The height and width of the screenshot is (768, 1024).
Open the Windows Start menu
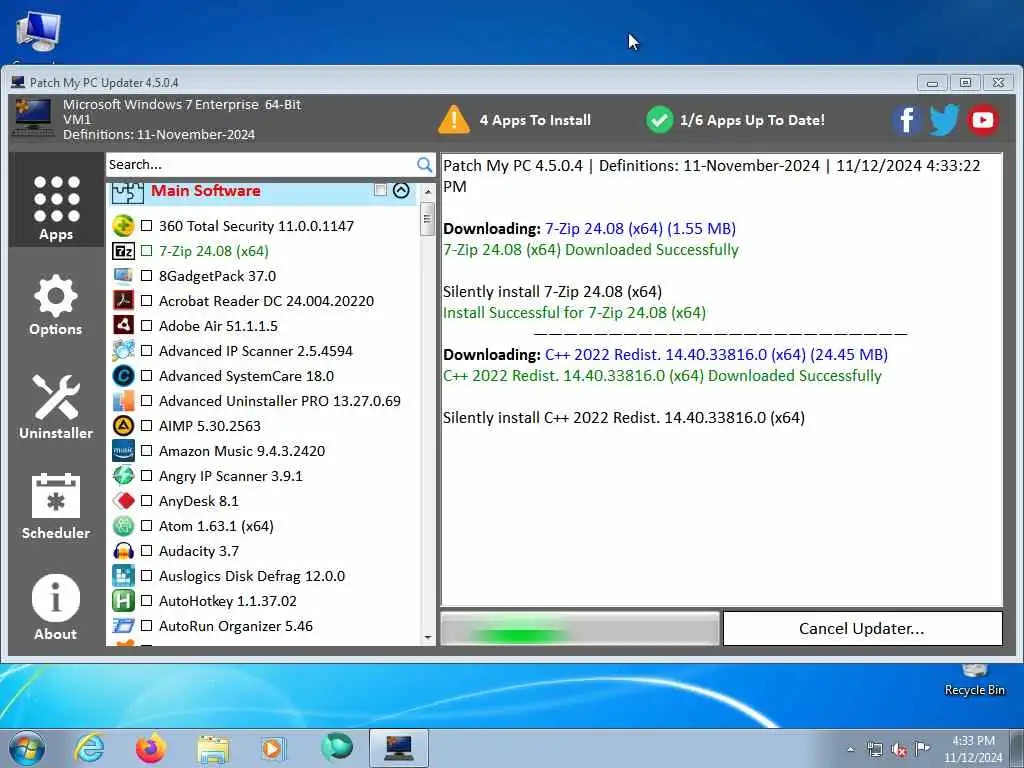tap(27, 748)
